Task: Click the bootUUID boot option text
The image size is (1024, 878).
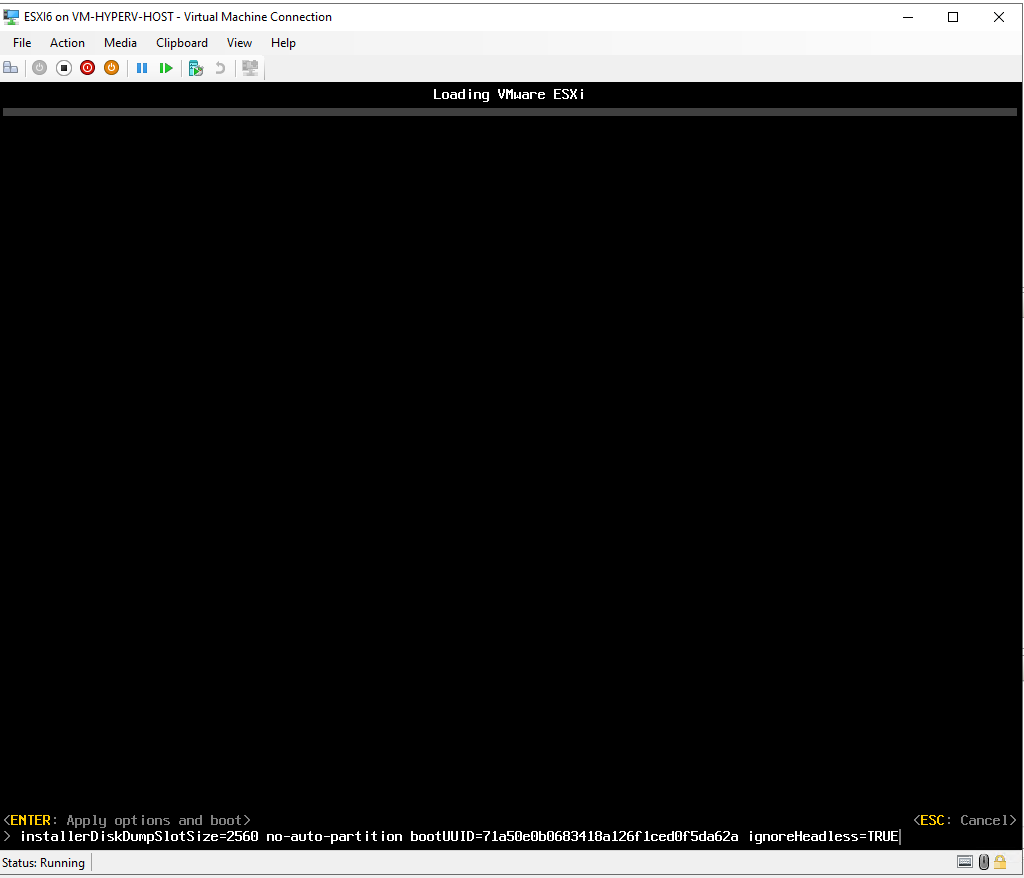Action: [x=574, y=837]
